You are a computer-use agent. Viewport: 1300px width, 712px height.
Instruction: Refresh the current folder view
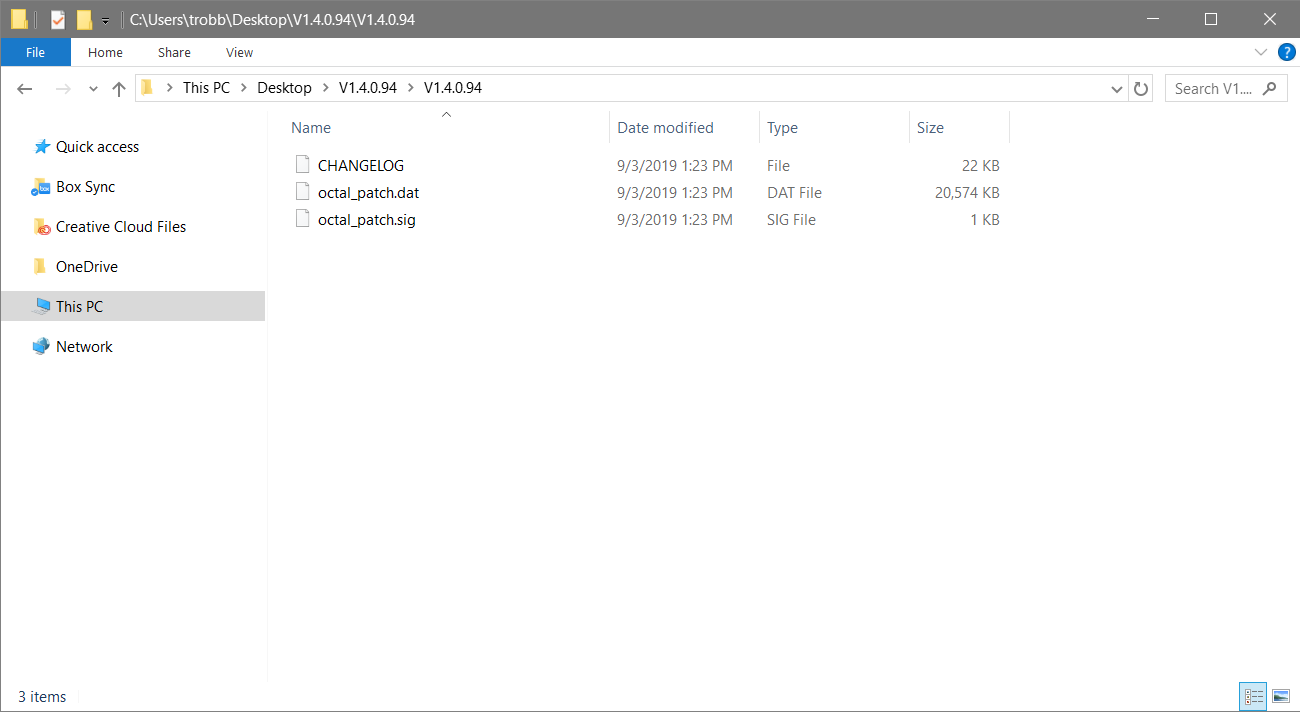[1141, 89]
